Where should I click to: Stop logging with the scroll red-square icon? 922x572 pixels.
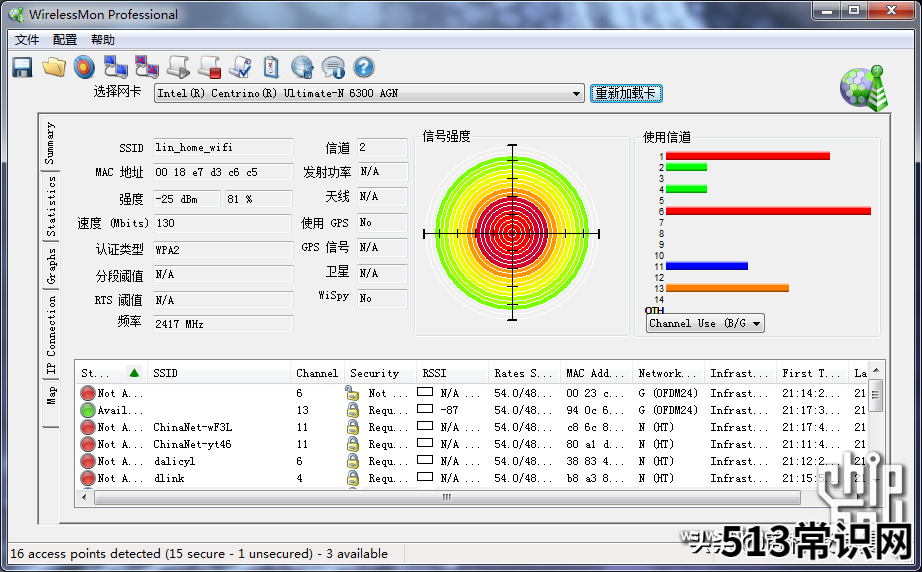tap(209, 68)
